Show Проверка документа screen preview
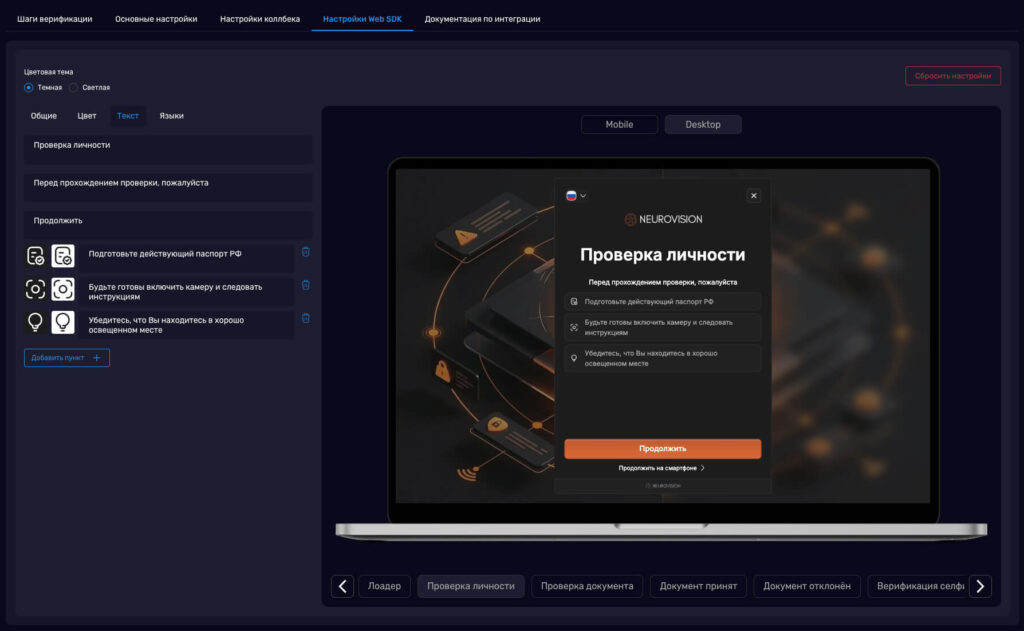This screenshot has height=631, width=1024. tap(587, 586)
